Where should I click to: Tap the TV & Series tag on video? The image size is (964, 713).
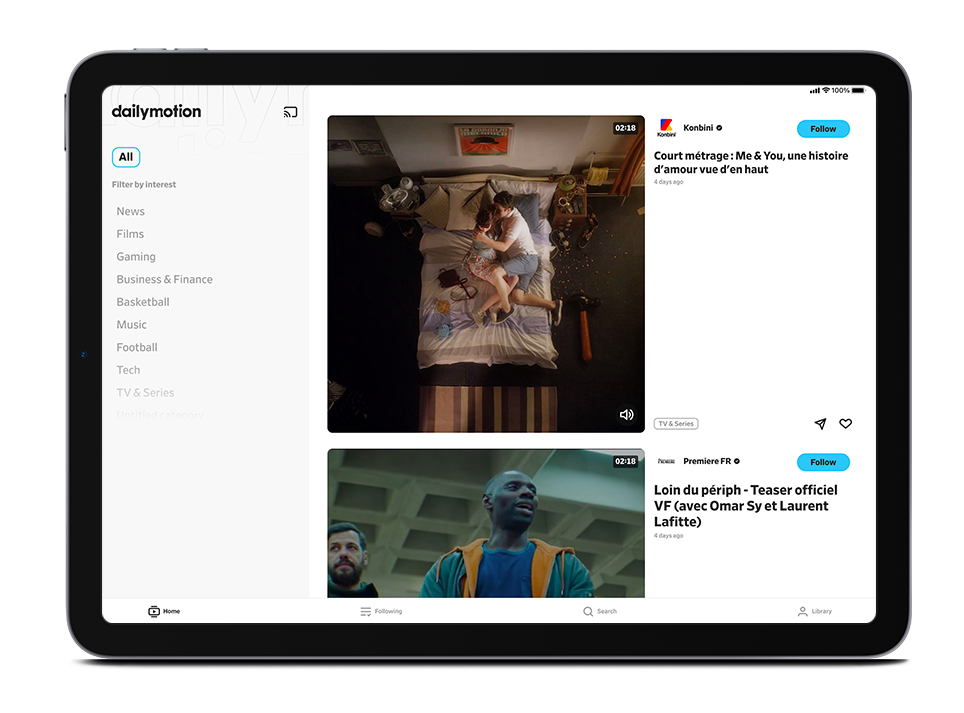click(676, 423)
